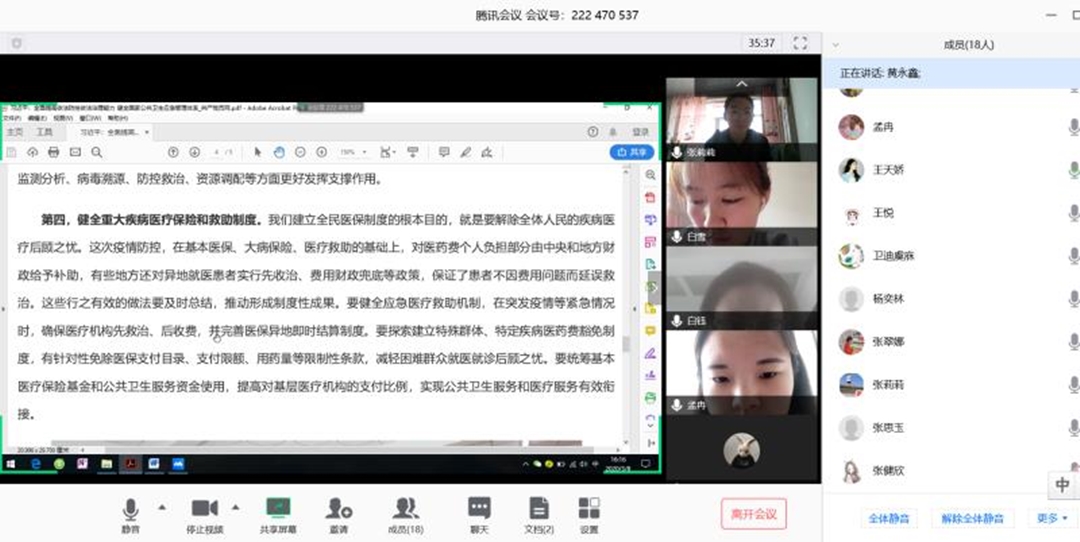Click the search magnifier in Acrobat toolbar

coord(97,152)
